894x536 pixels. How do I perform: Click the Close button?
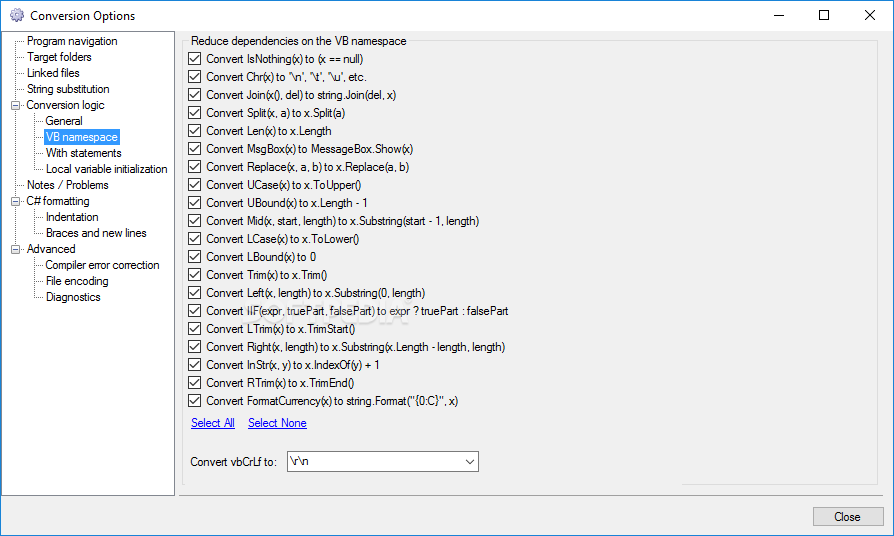848,517
